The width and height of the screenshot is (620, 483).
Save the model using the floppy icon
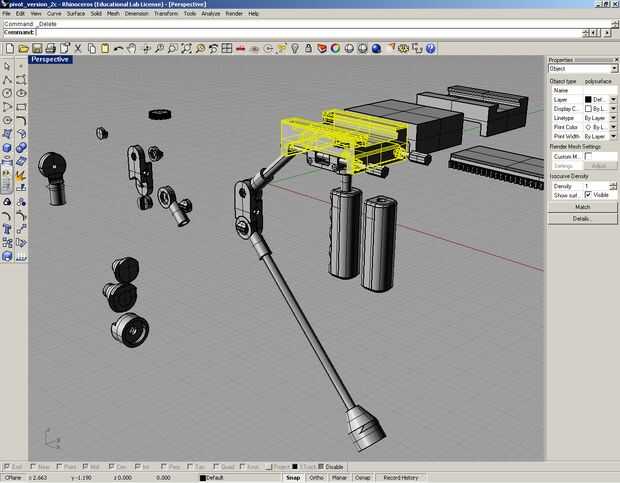37,48
